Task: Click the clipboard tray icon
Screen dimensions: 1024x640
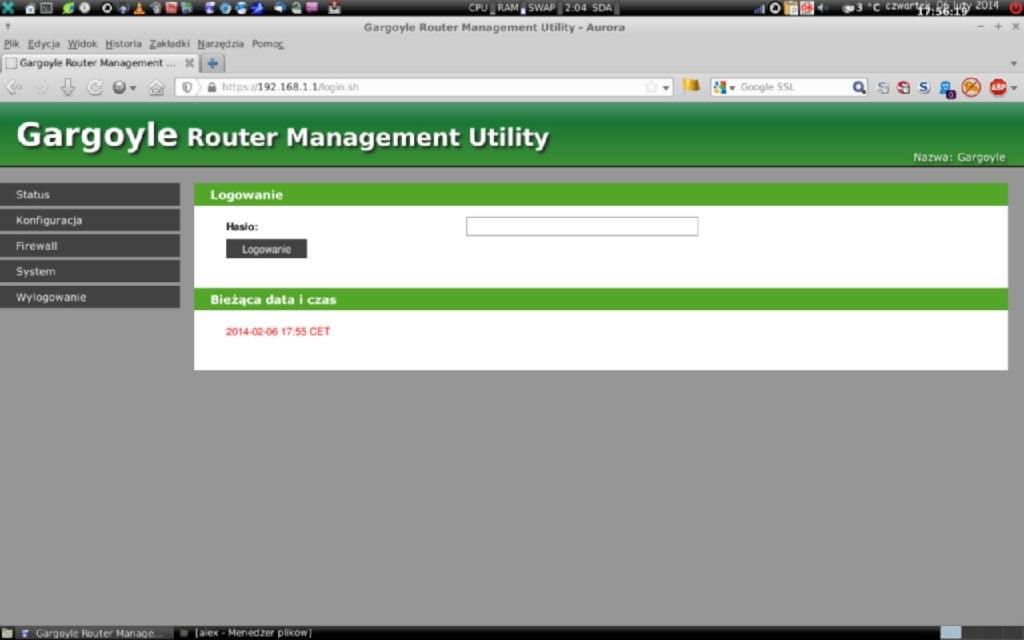Action: click(791, 8)
